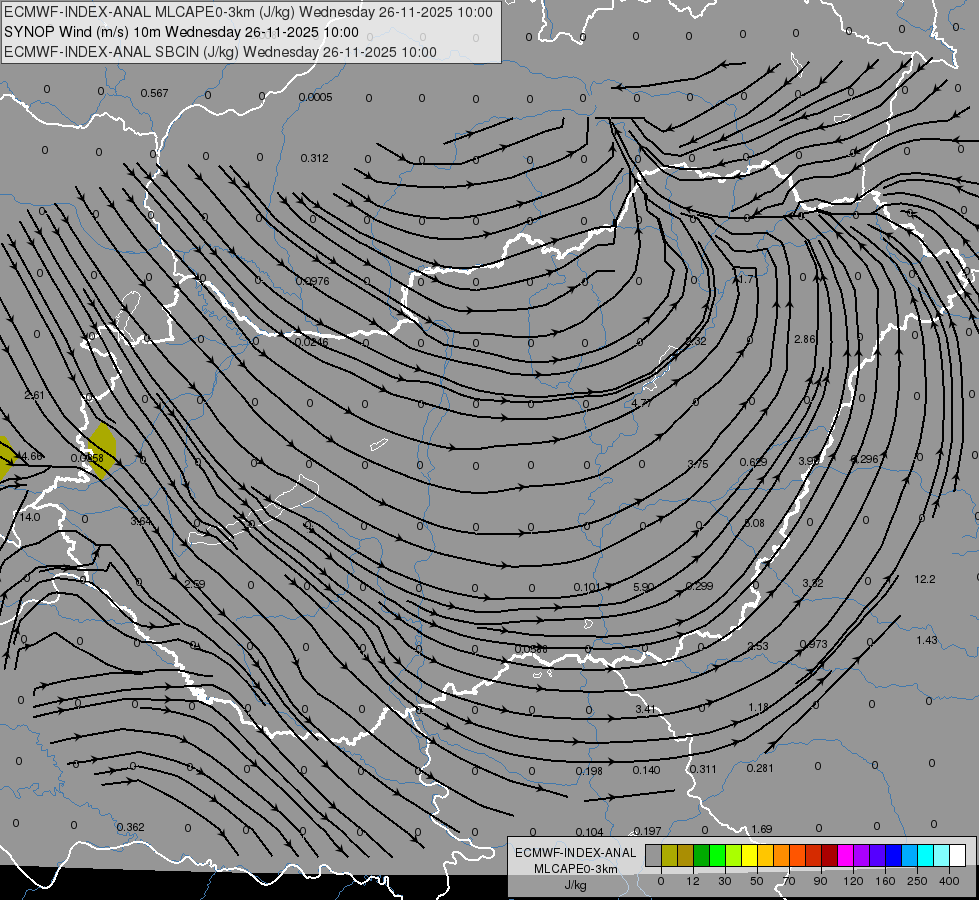
Task: Click the map value 0.0005
Action: (x=315, y=97)
